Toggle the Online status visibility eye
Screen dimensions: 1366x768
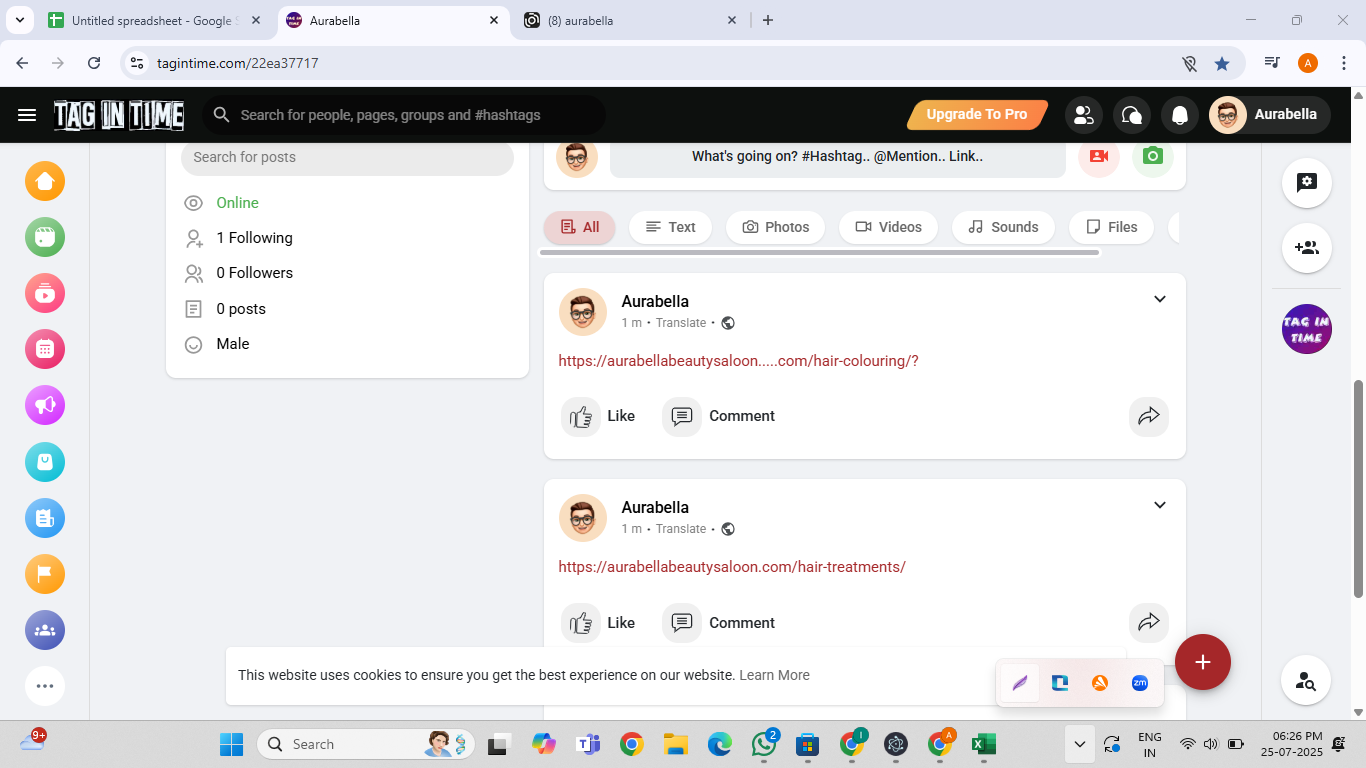tap(194, 203)
